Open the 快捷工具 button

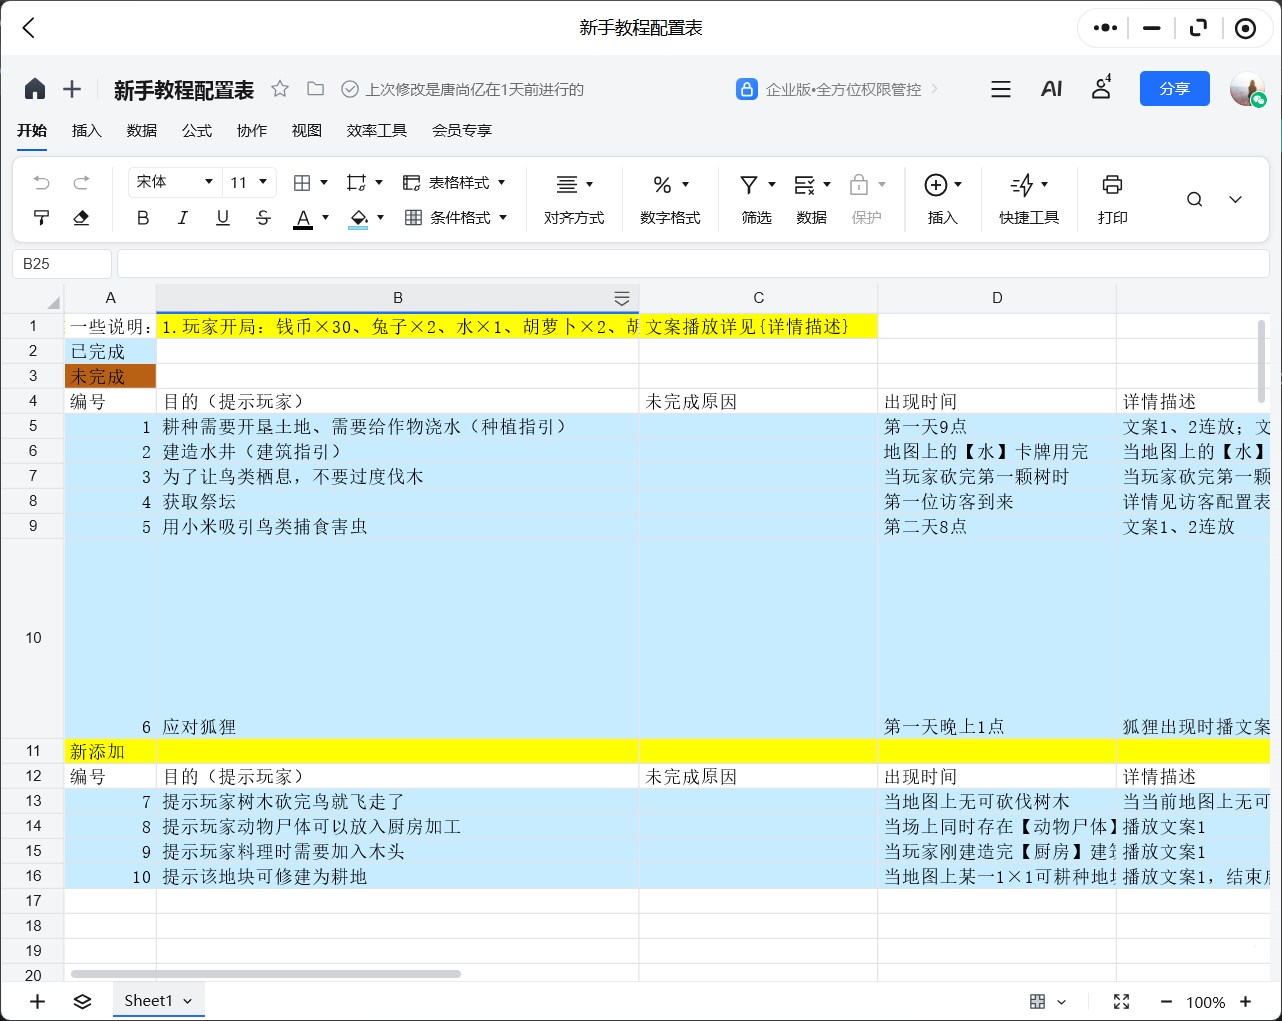[1029, 200]
